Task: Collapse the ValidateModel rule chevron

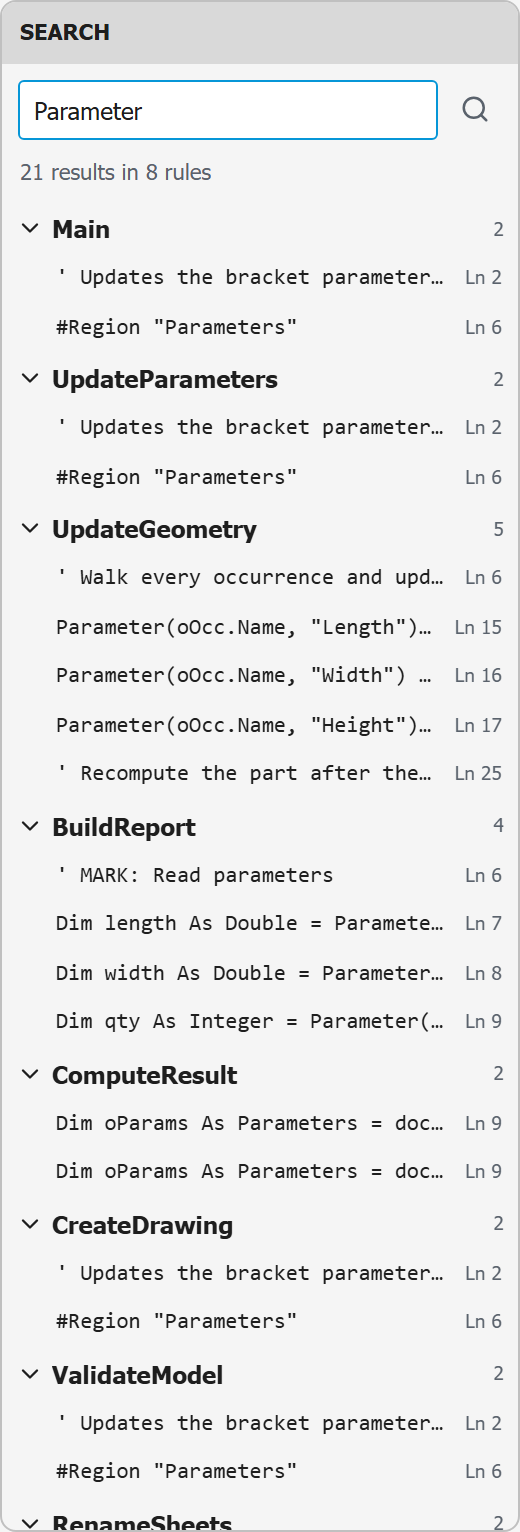Action: [x=29, y=1375]
